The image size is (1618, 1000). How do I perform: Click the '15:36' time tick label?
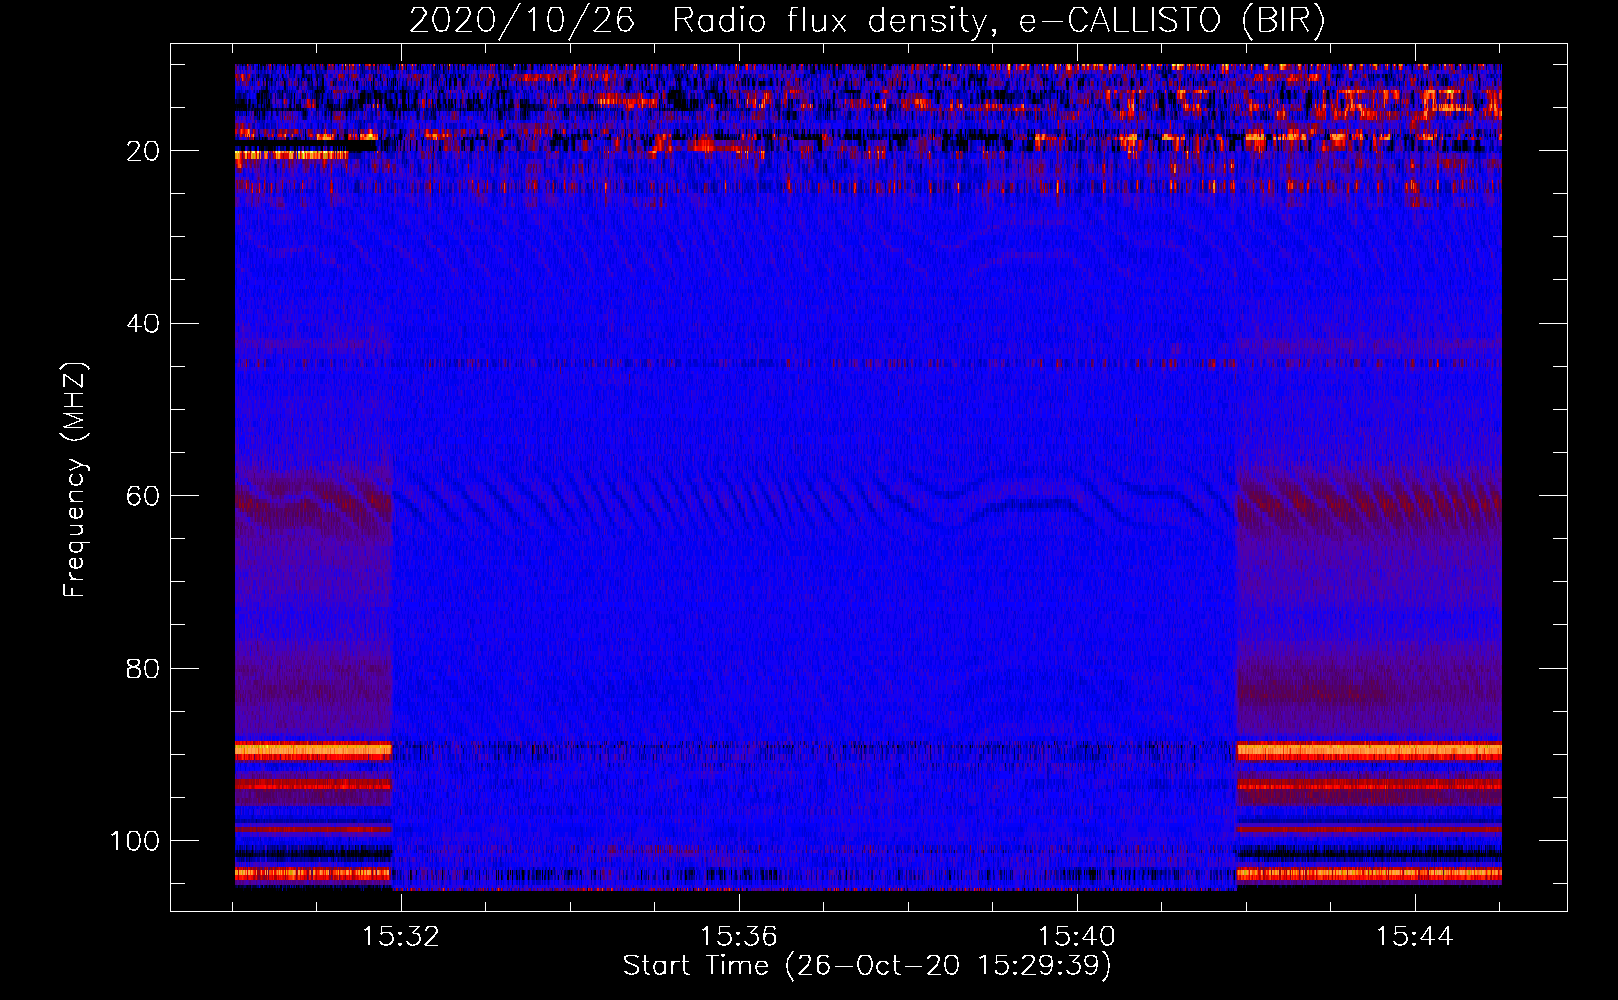pos(738,936)
